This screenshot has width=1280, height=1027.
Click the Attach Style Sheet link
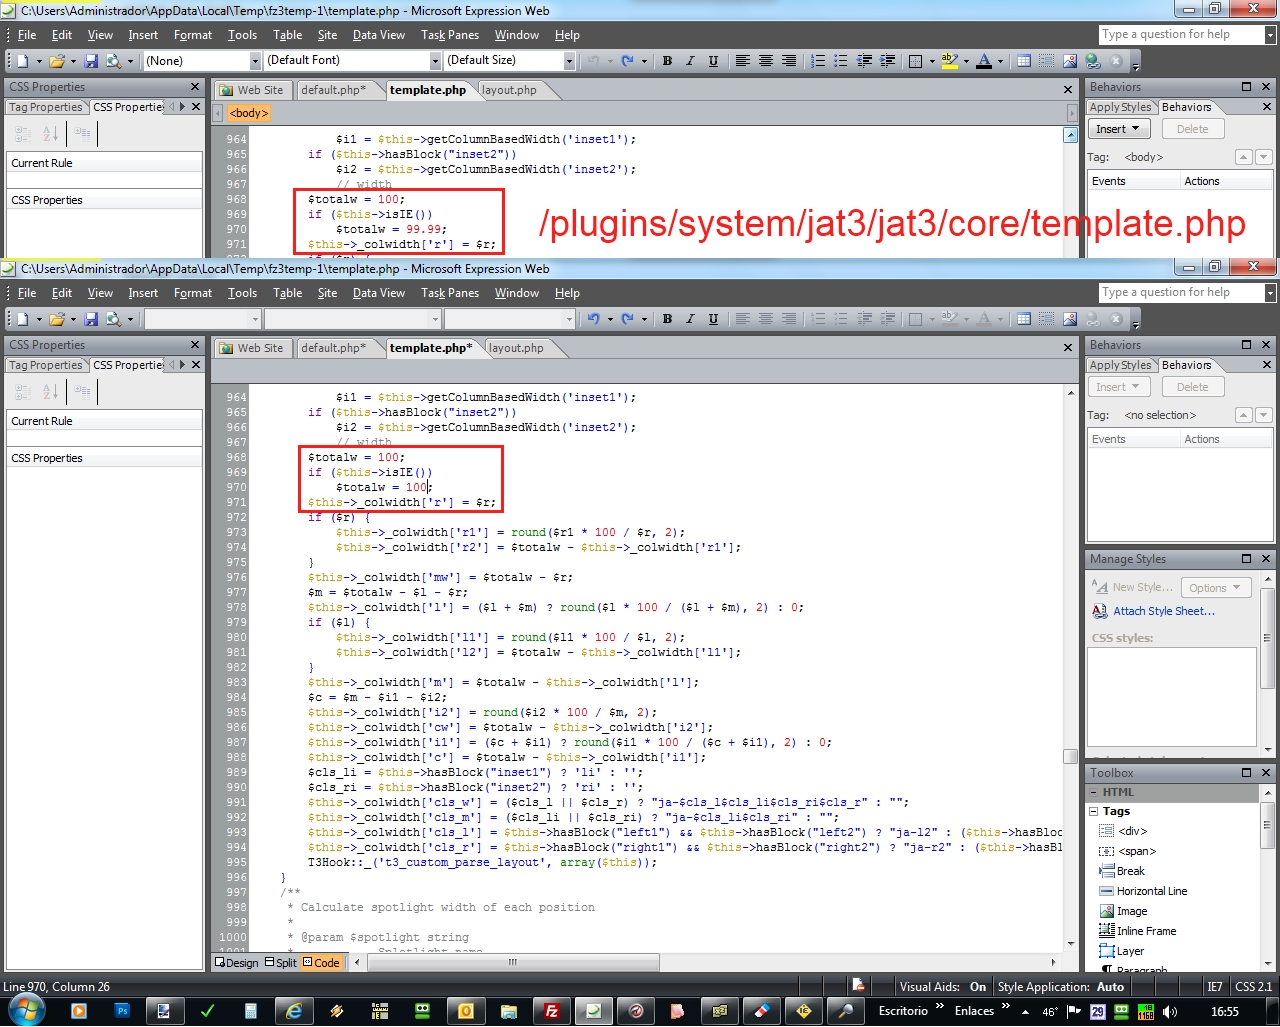click(1163, 611)
